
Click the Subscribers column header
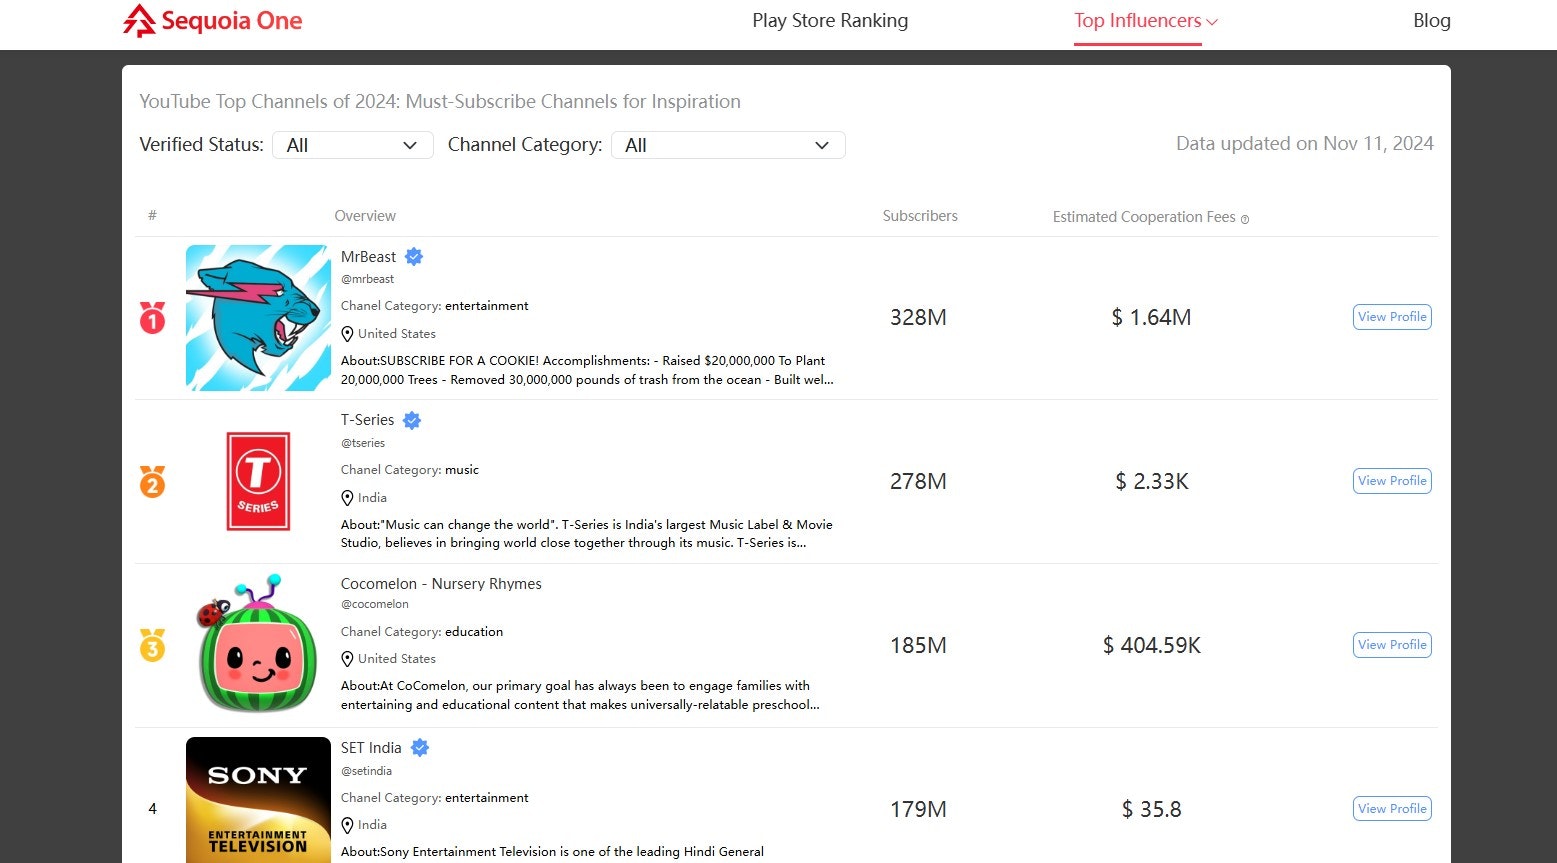[x=920, y=216]
